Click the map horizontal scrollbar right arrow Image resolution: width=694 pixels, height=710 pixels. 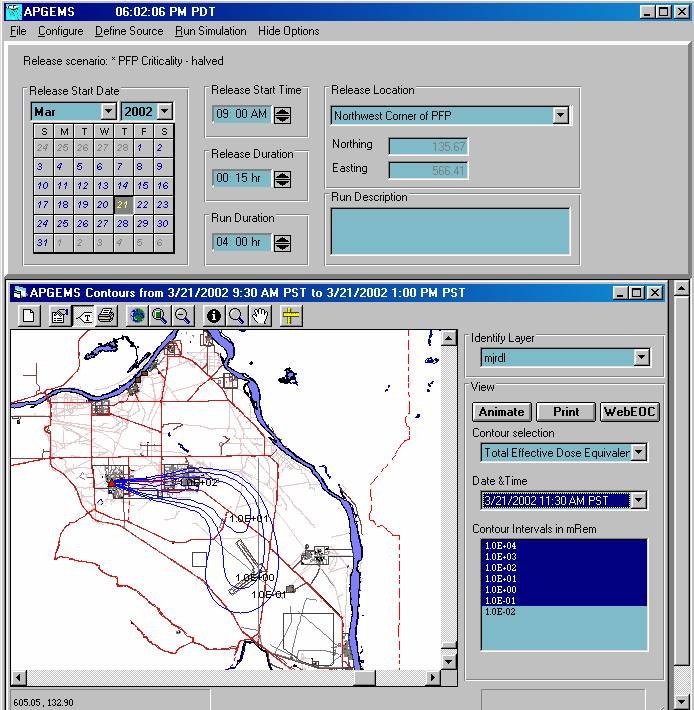tap(433, 678)
